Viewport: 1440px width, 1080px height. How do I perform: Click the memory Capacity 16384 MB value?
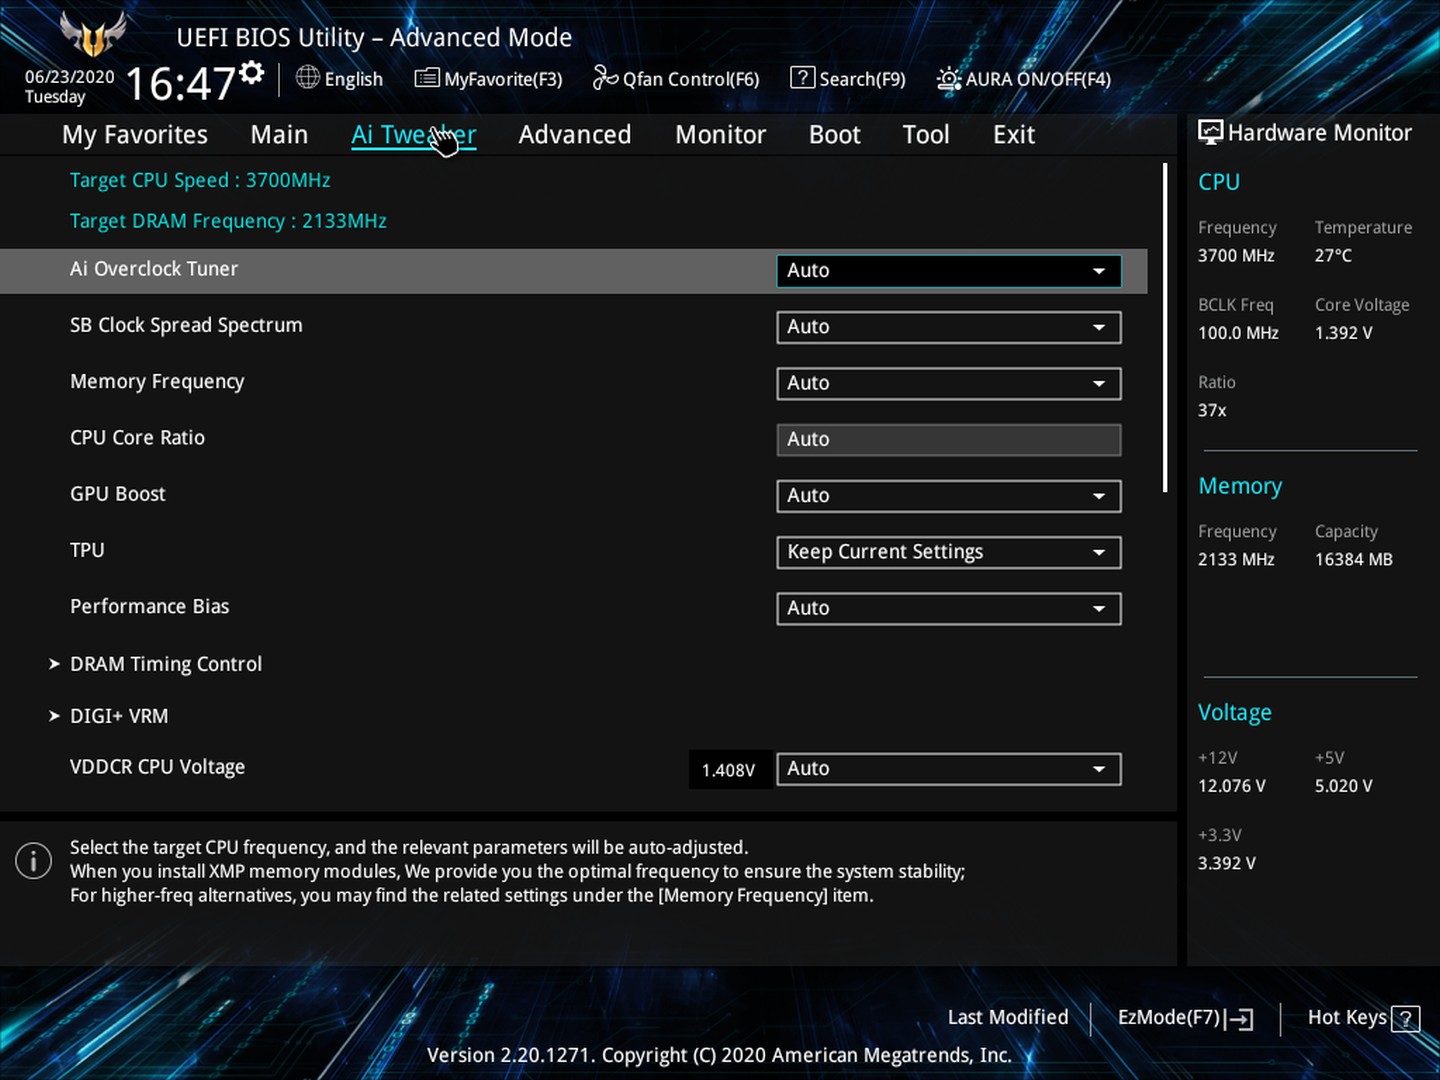tap(1354, 560)
